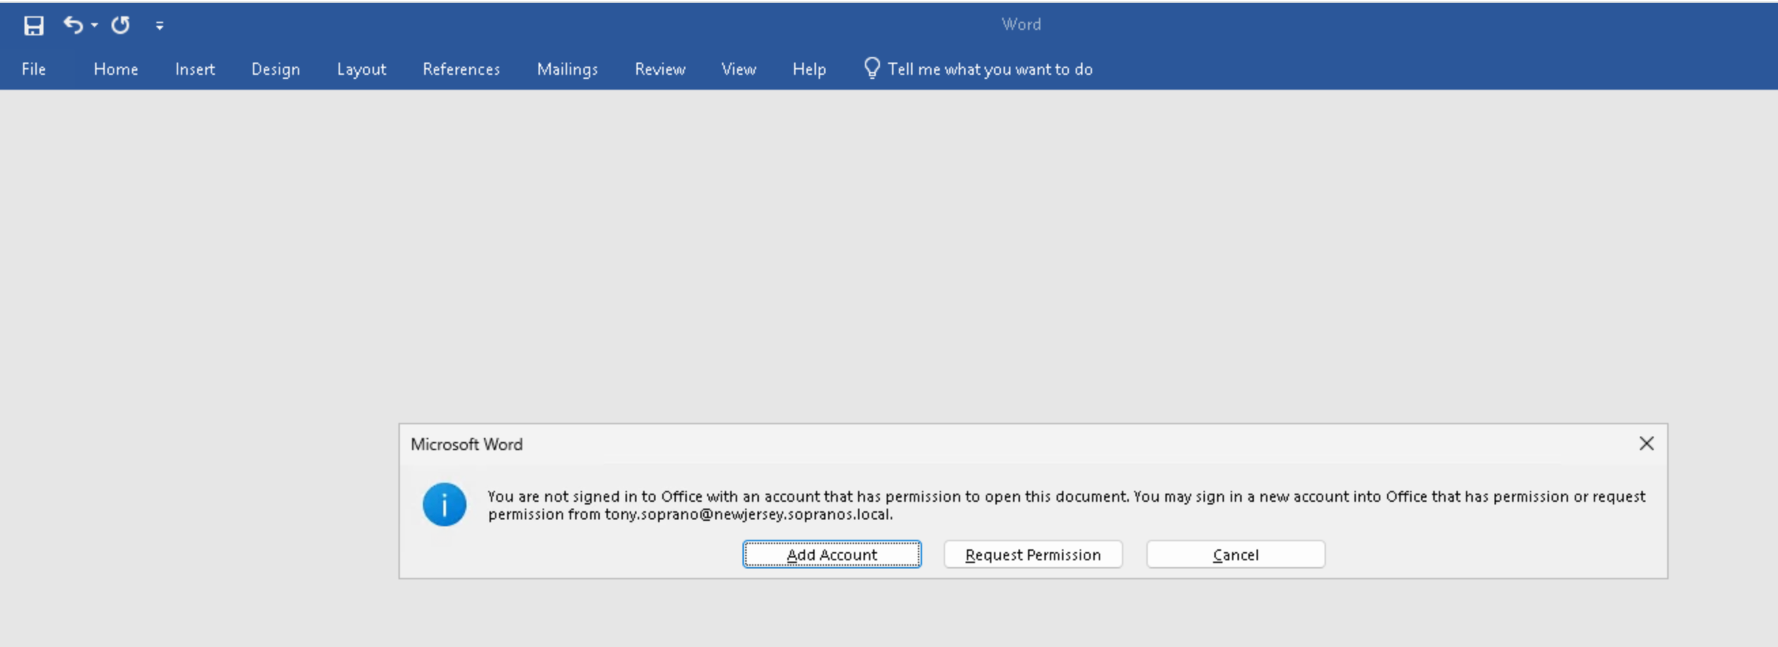Image resolution: width=1778 pixels, height=647 pixels.
Task: Click the tony.soprano@newjersey.sopranos.local address text
Action: point(747,514)
